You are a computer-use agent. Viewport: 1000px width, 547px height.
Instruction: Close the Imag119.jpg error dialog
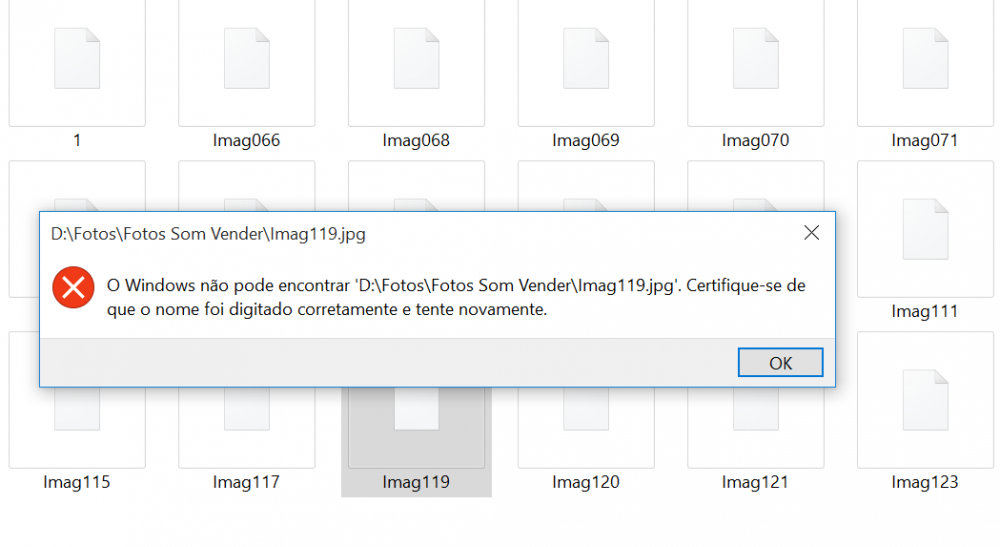pos(811,233)
